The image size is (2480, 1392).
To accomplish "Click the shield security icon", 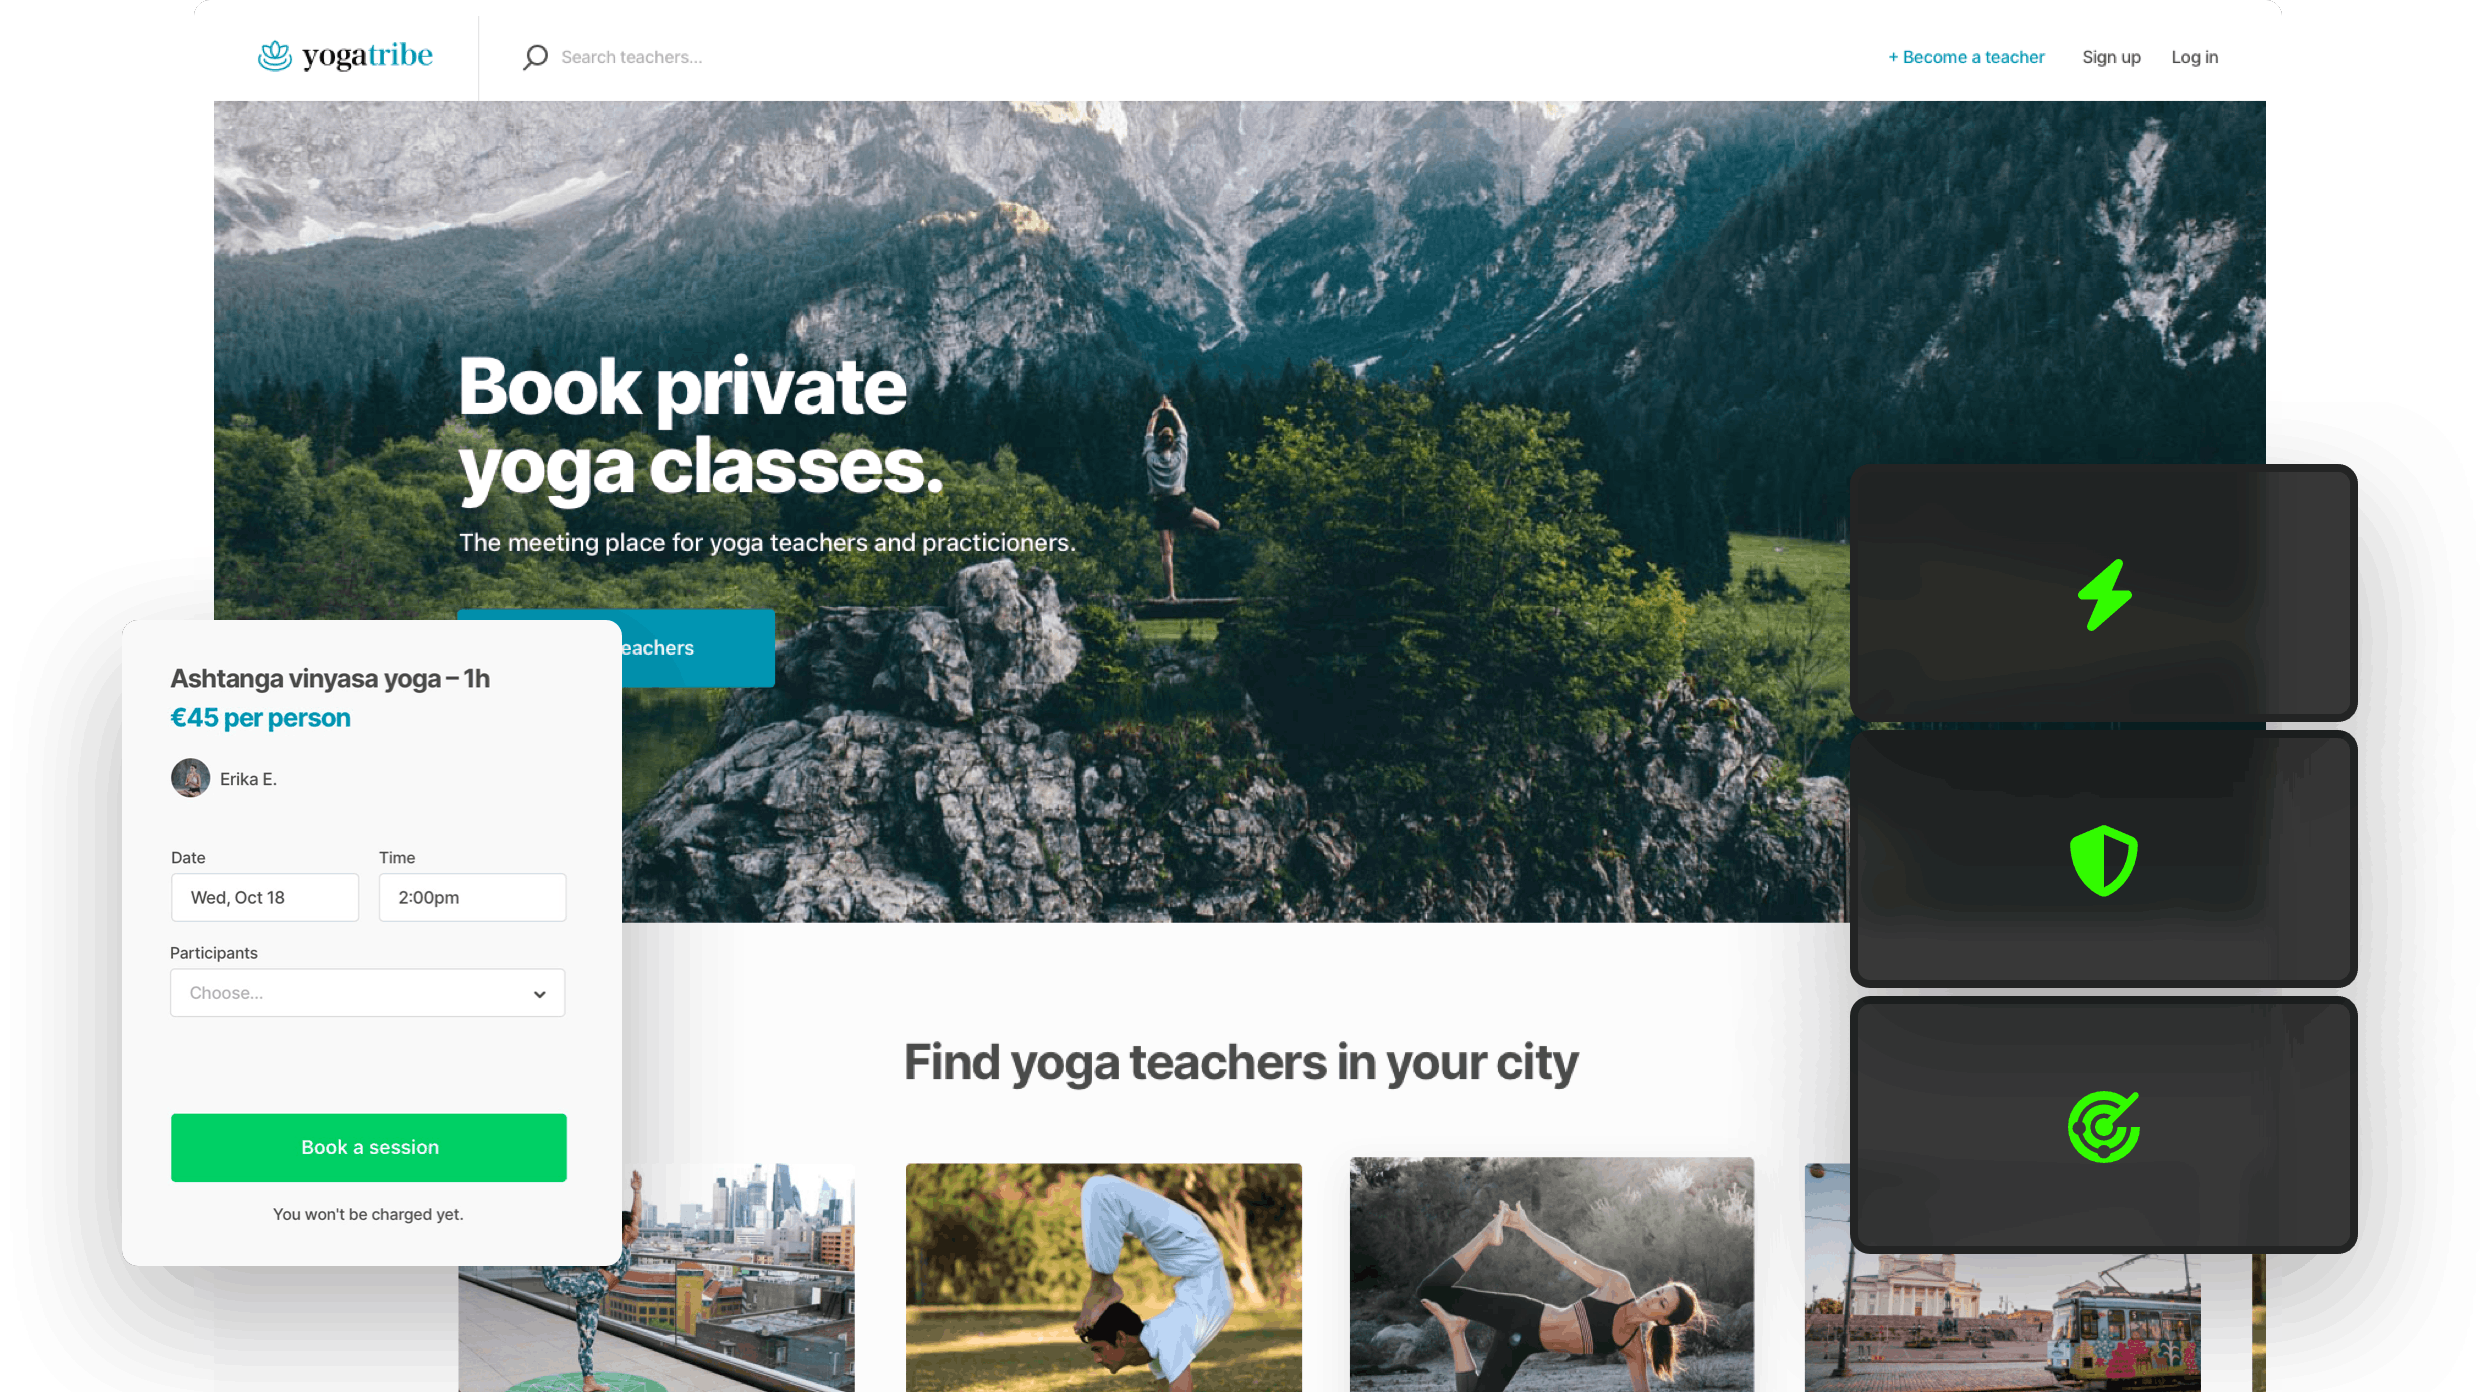I will (2102, 859).
